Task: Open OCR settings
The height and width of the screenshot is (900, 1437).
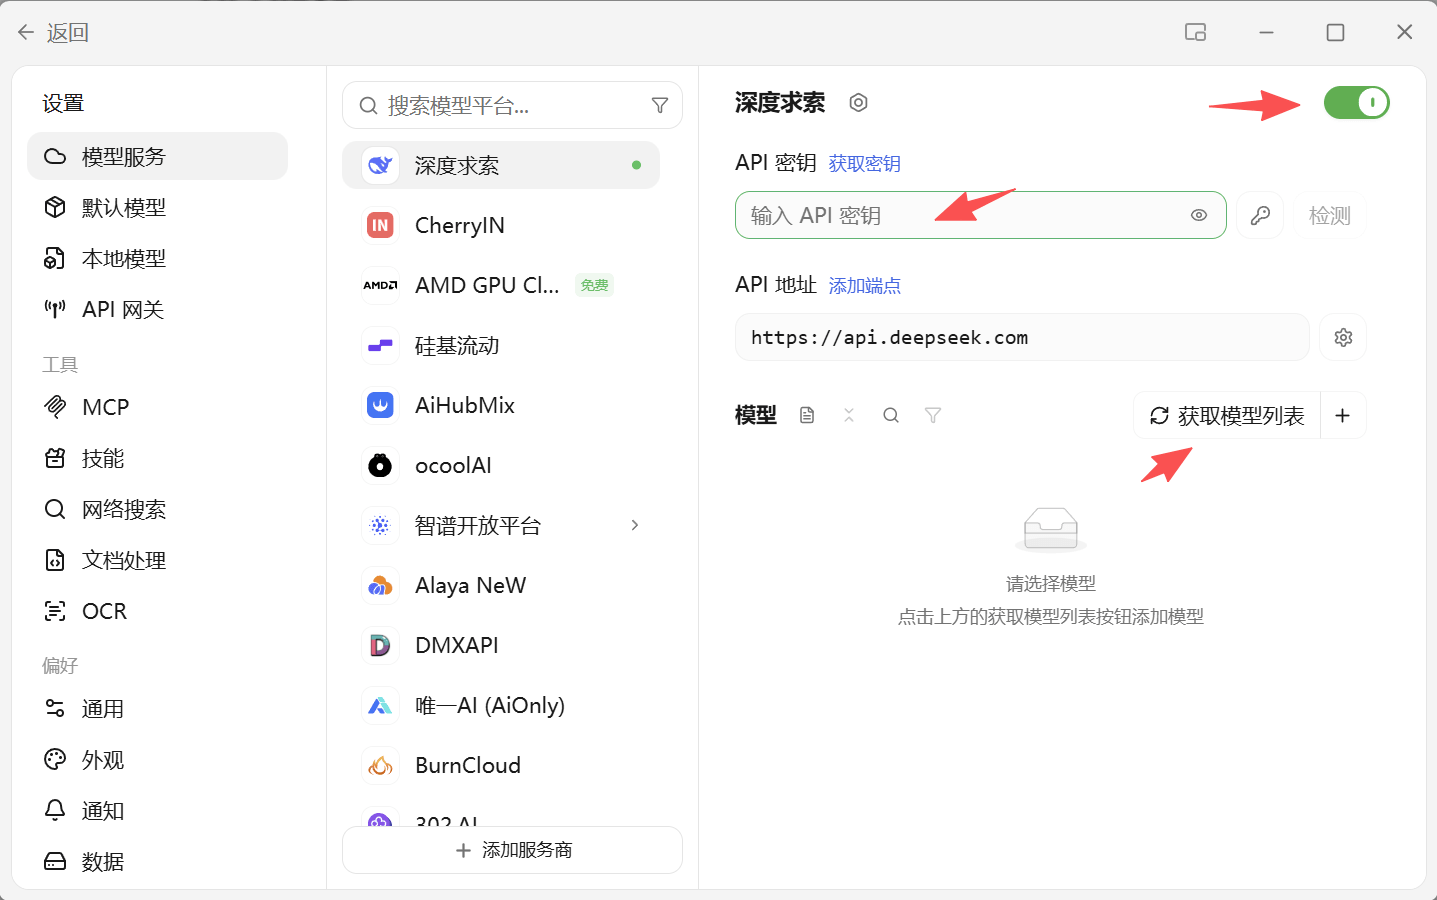Action: (157, 611)
